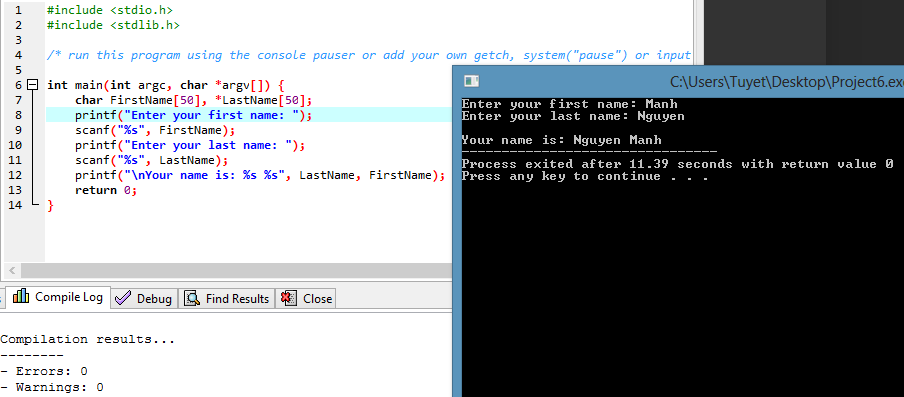
Task: Click the highlighted 'Enter your first name' printf line
Action: [x=193, y=115]
